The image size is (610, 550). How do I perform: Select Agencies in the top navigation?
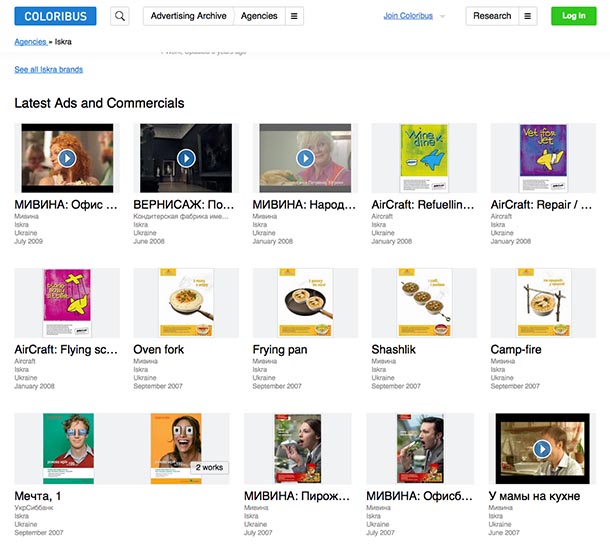point(258,16)
